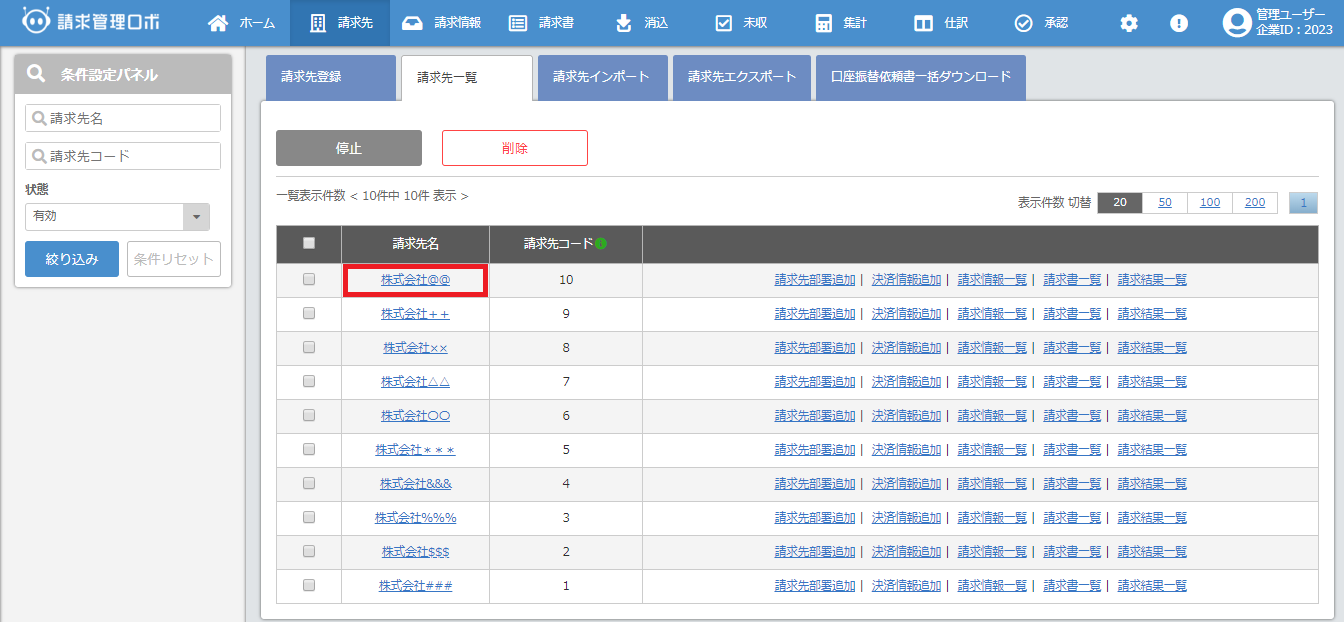The width and height of the screenshot is (1344, 622).
Task: Open the 未収 checkmark icon
Action: coord(723,23)
